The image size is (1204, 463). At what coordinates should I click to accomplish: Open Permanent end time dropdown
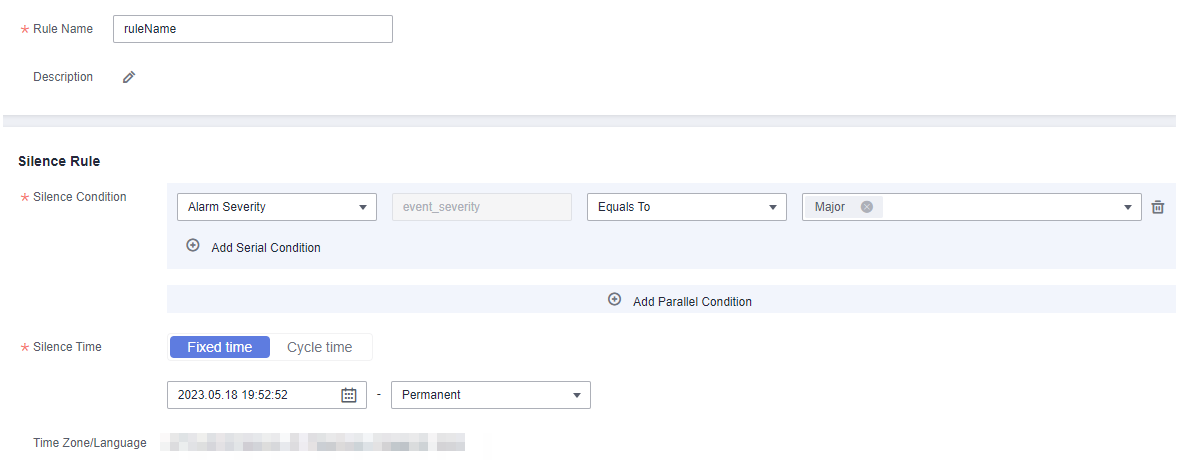tap(491, 395)
